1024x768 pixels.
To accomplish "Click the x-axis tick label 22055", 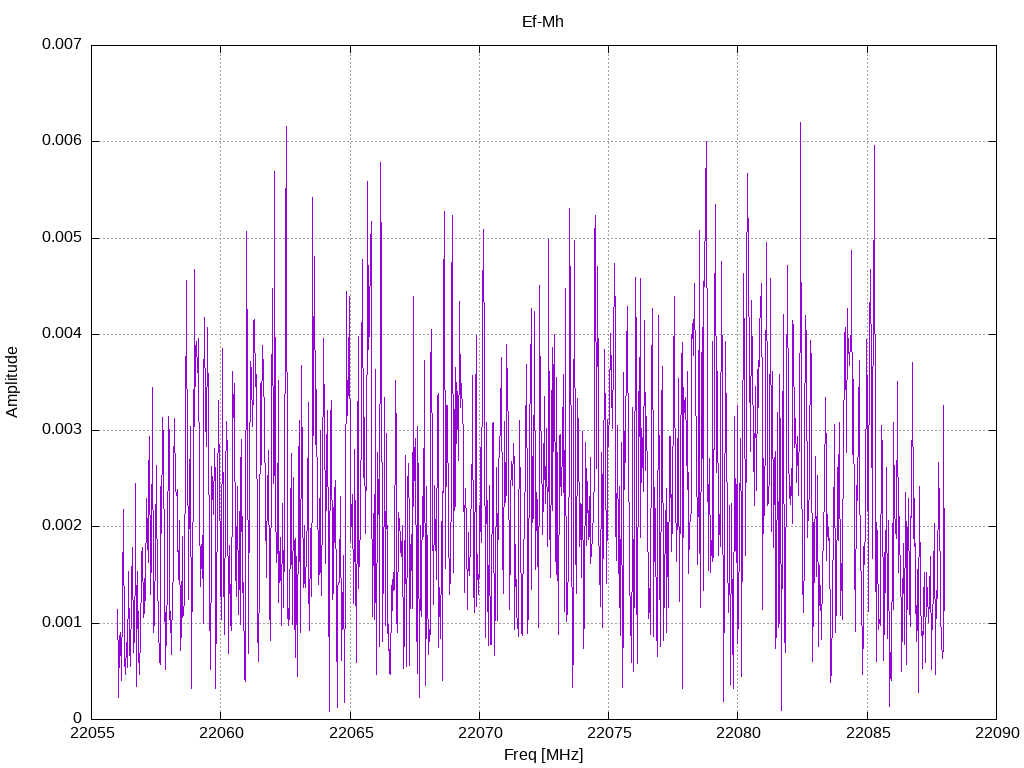I will tap(91, 733).
